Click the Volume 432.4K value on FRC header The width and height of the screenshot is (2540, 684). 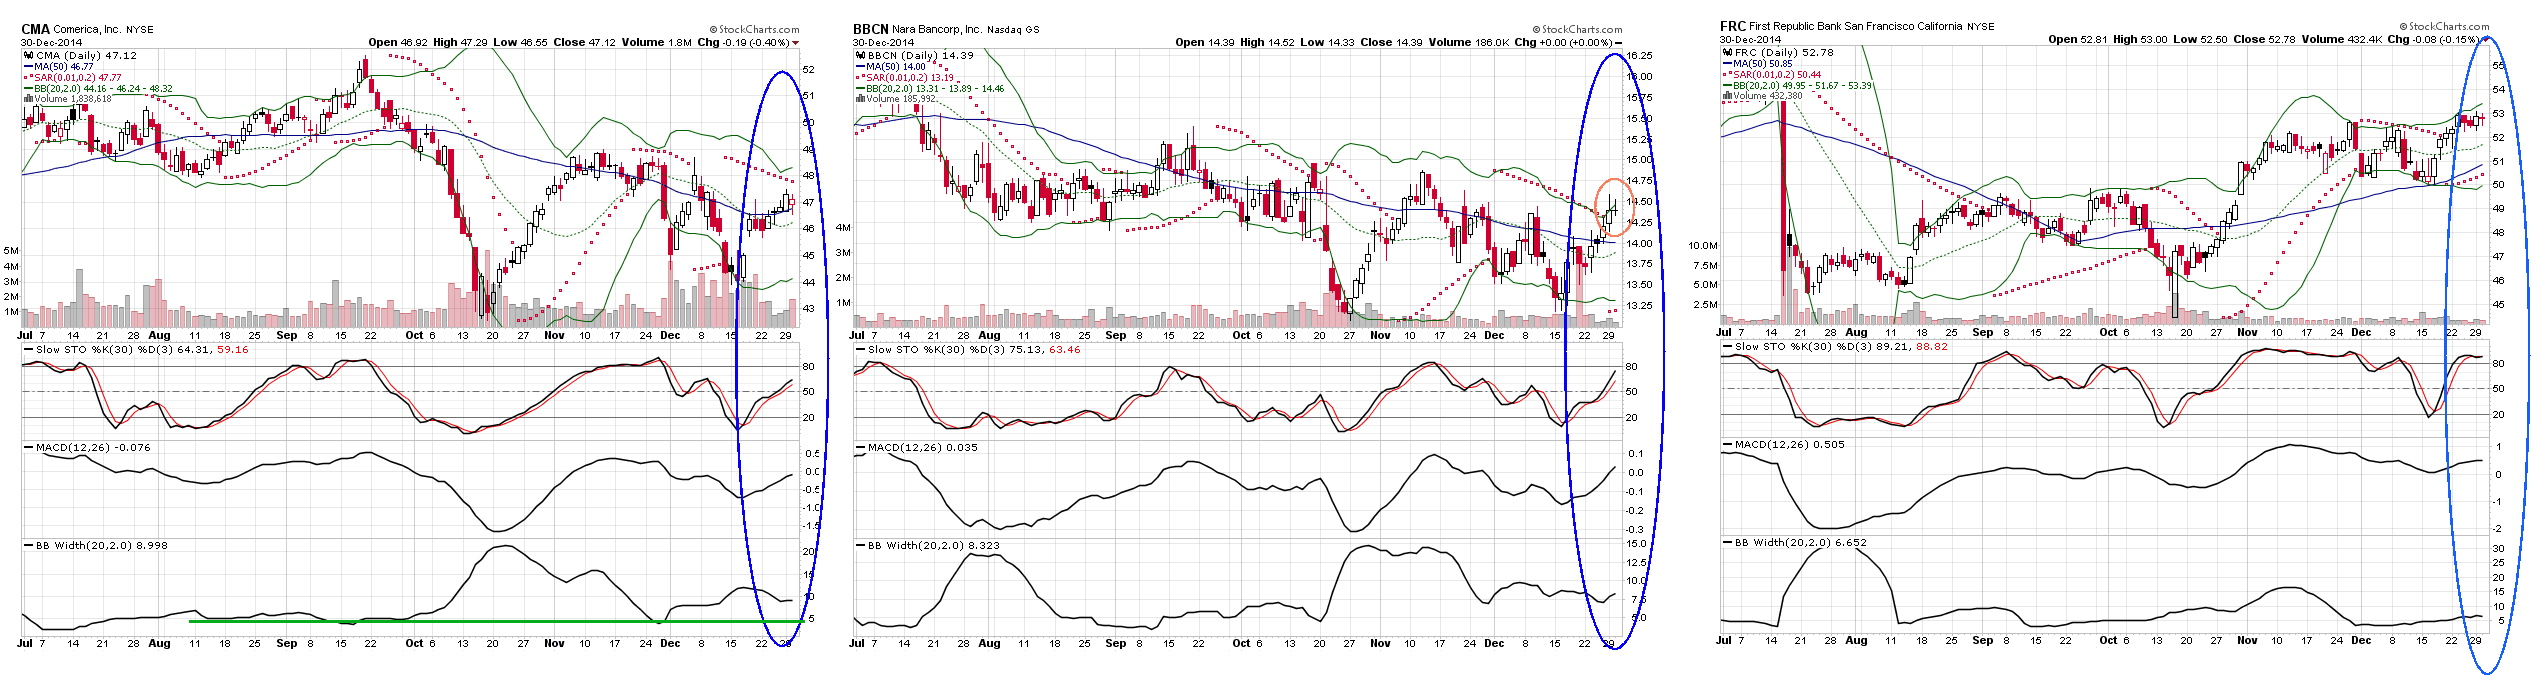click(x=2342, y=39)
